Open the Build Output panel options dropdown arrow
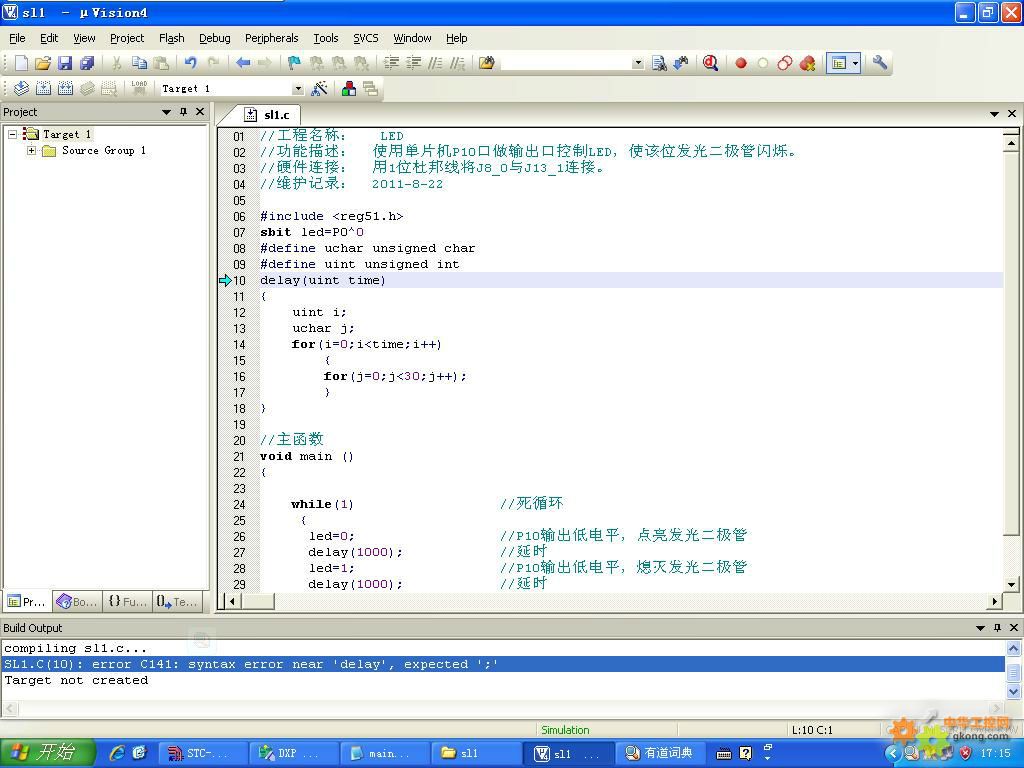This screenshot has width=1024, height=768. tap(980, 628)
